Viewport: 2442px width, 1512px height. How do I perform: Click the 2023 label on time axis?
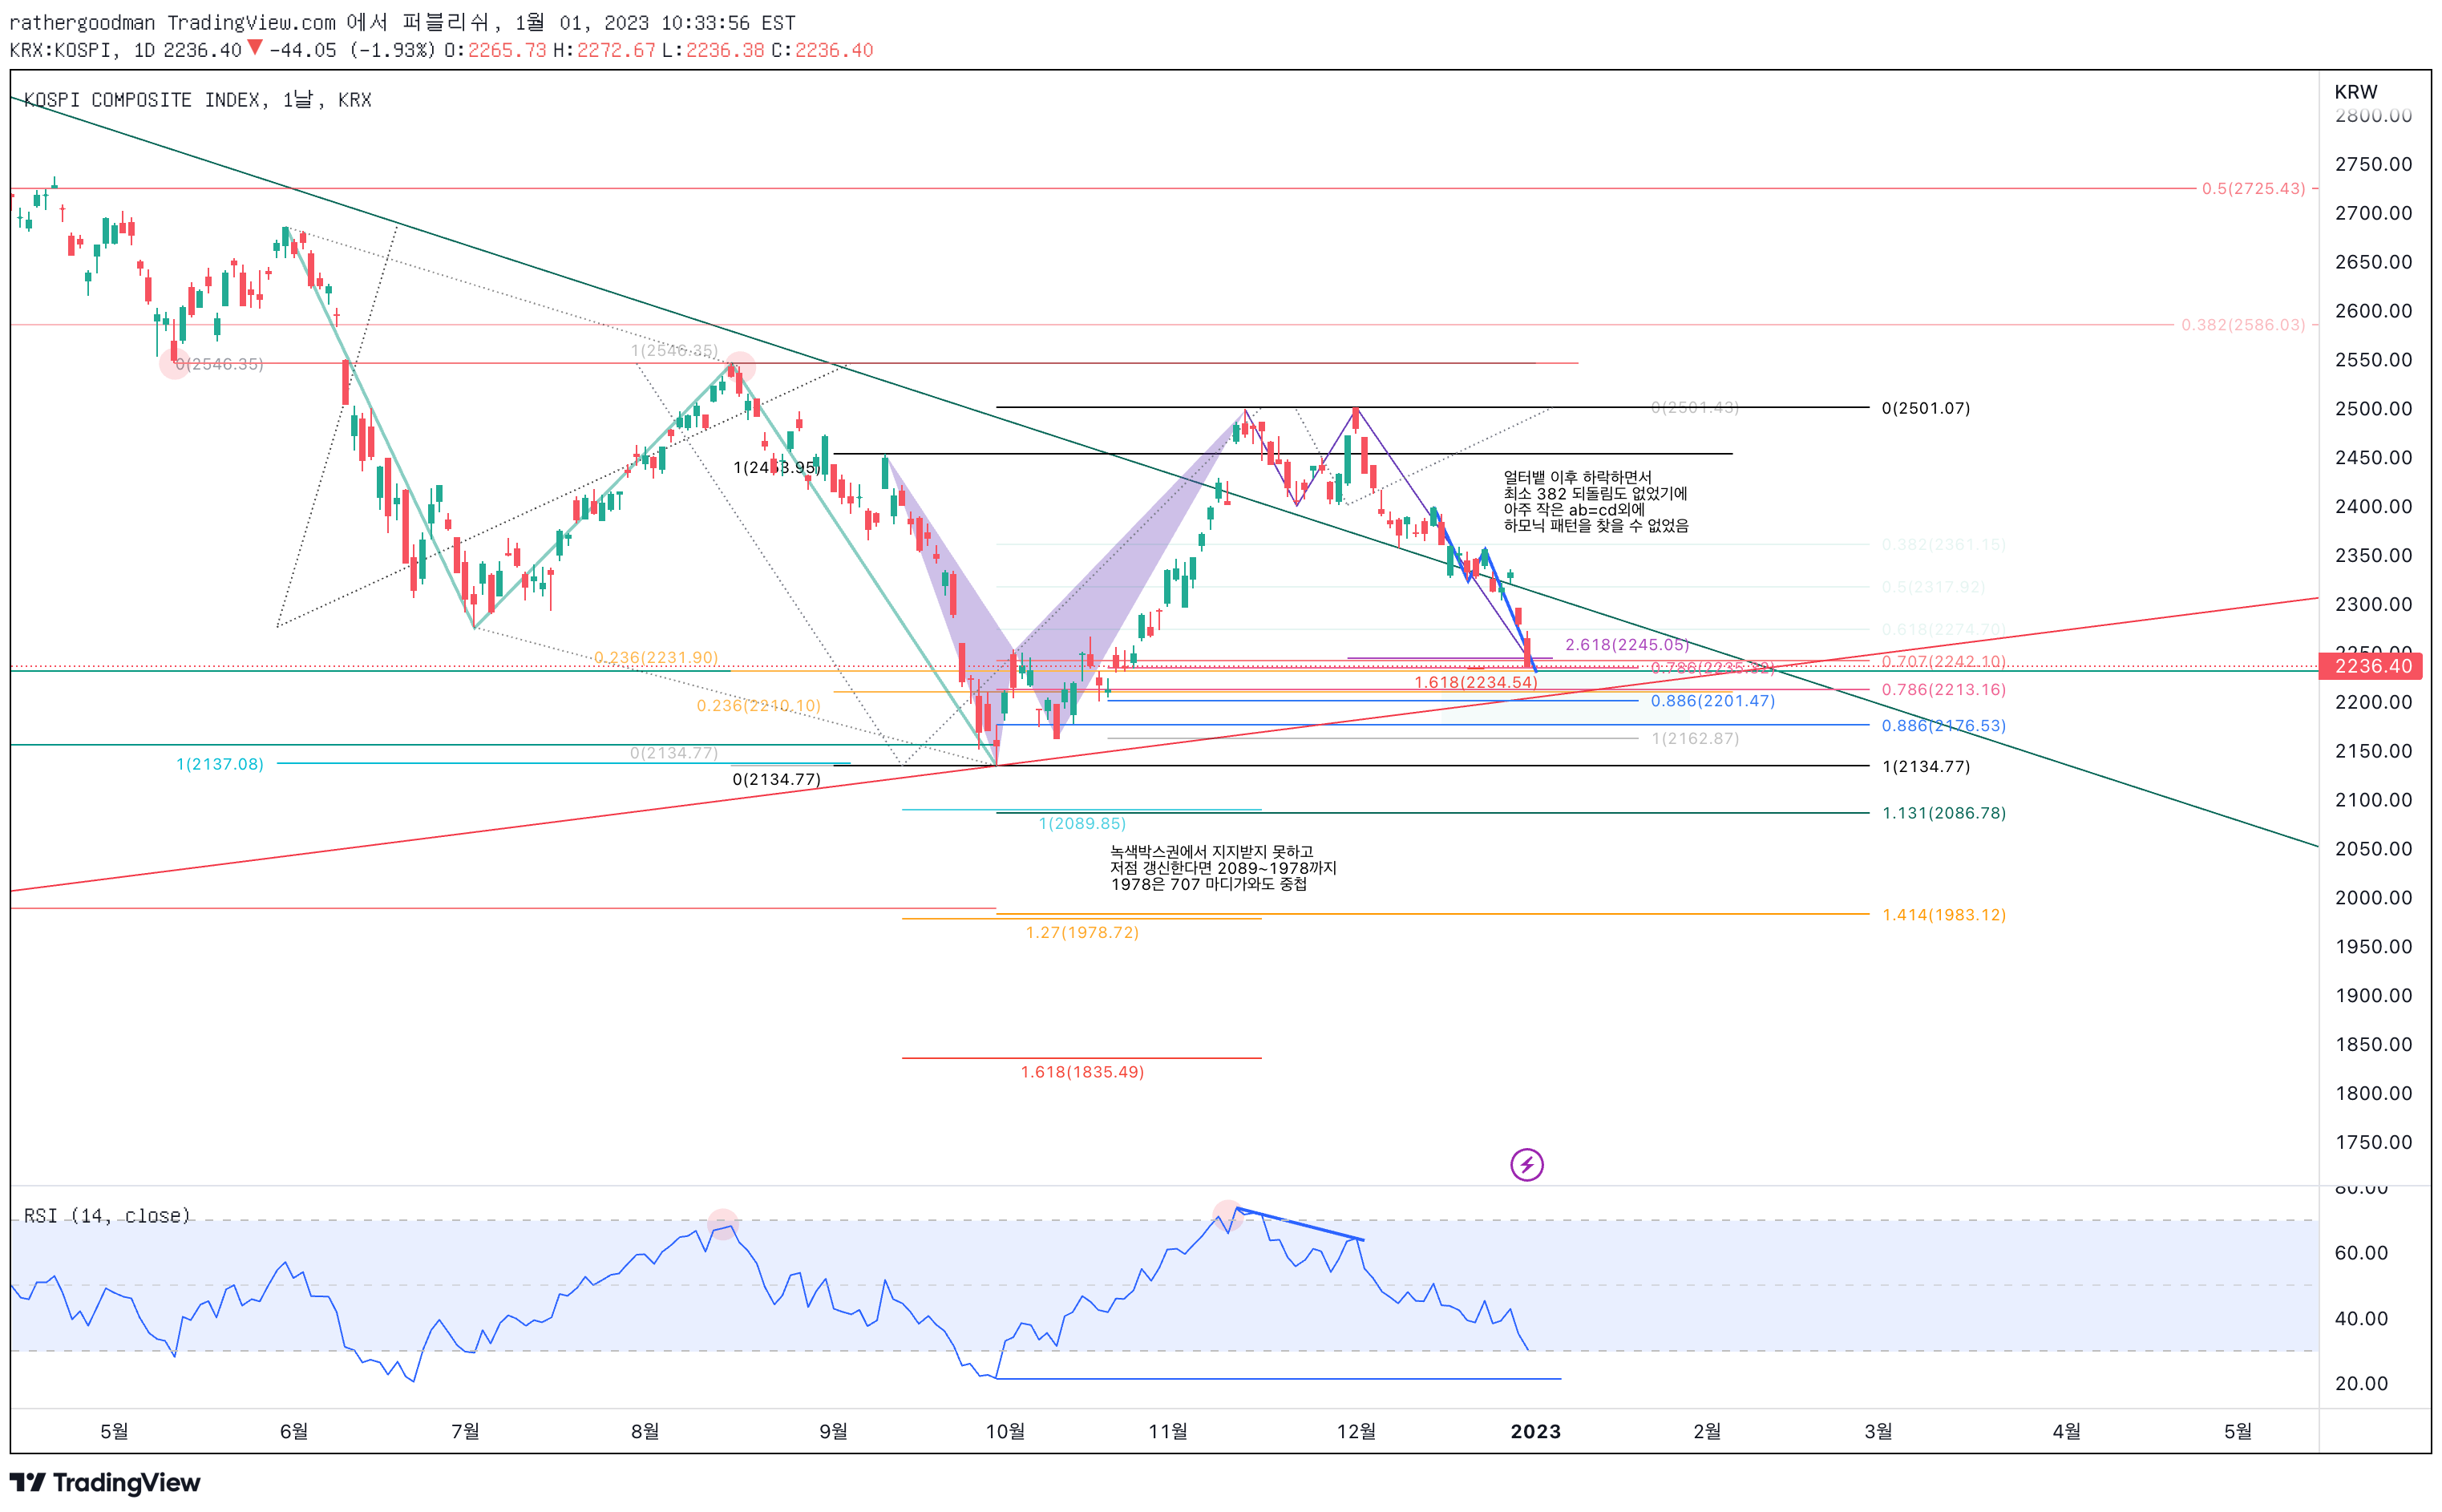pos(1535,1431)
